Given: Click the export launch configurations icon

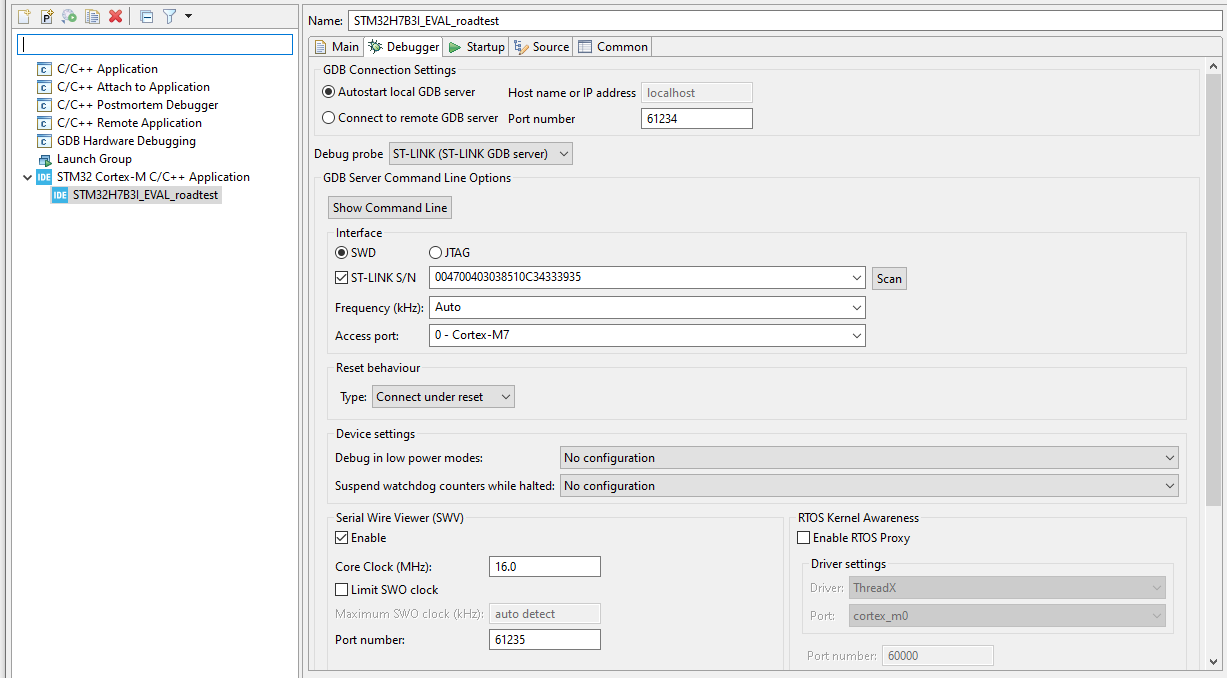Looking at the screenshot, I should coord(68,15).
